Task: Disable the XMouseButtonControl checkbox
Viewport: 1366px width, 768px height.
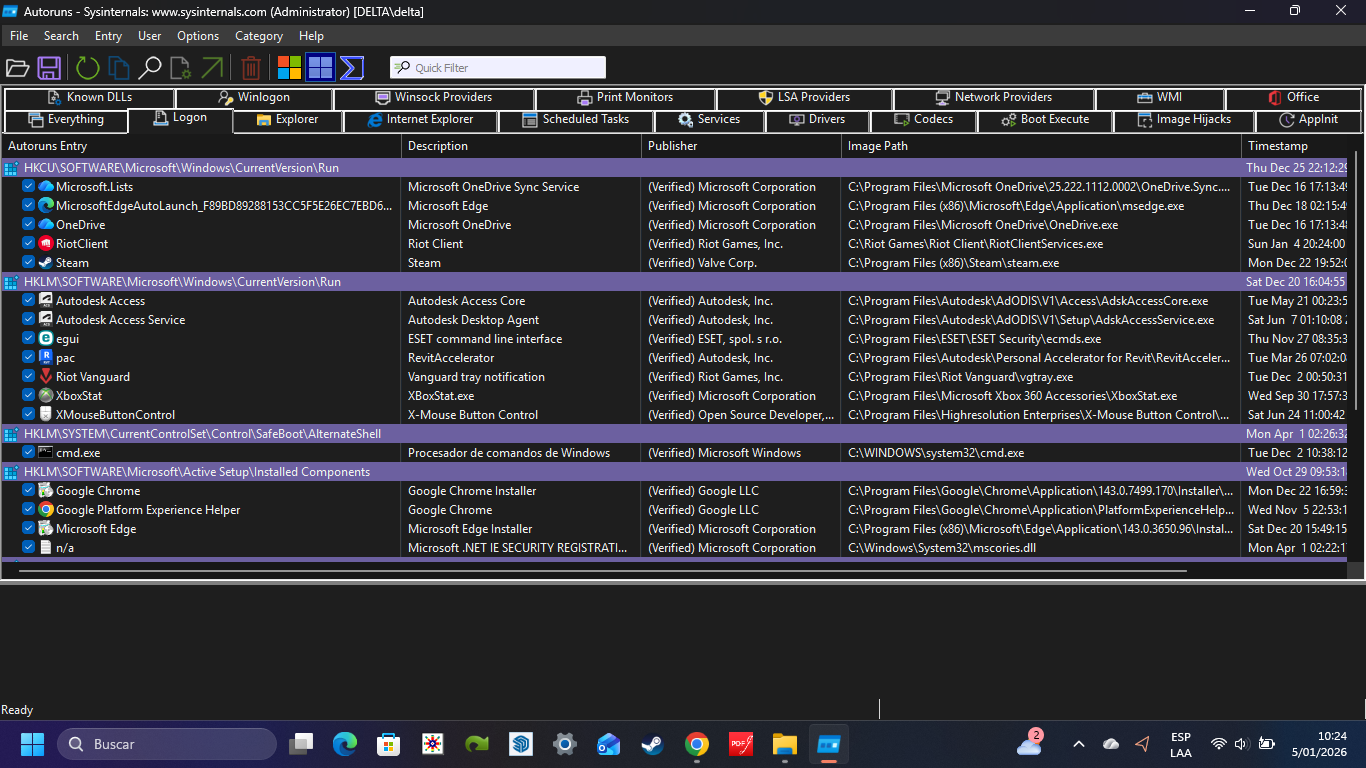Action: pyautogui.click(x=29, y=415)
